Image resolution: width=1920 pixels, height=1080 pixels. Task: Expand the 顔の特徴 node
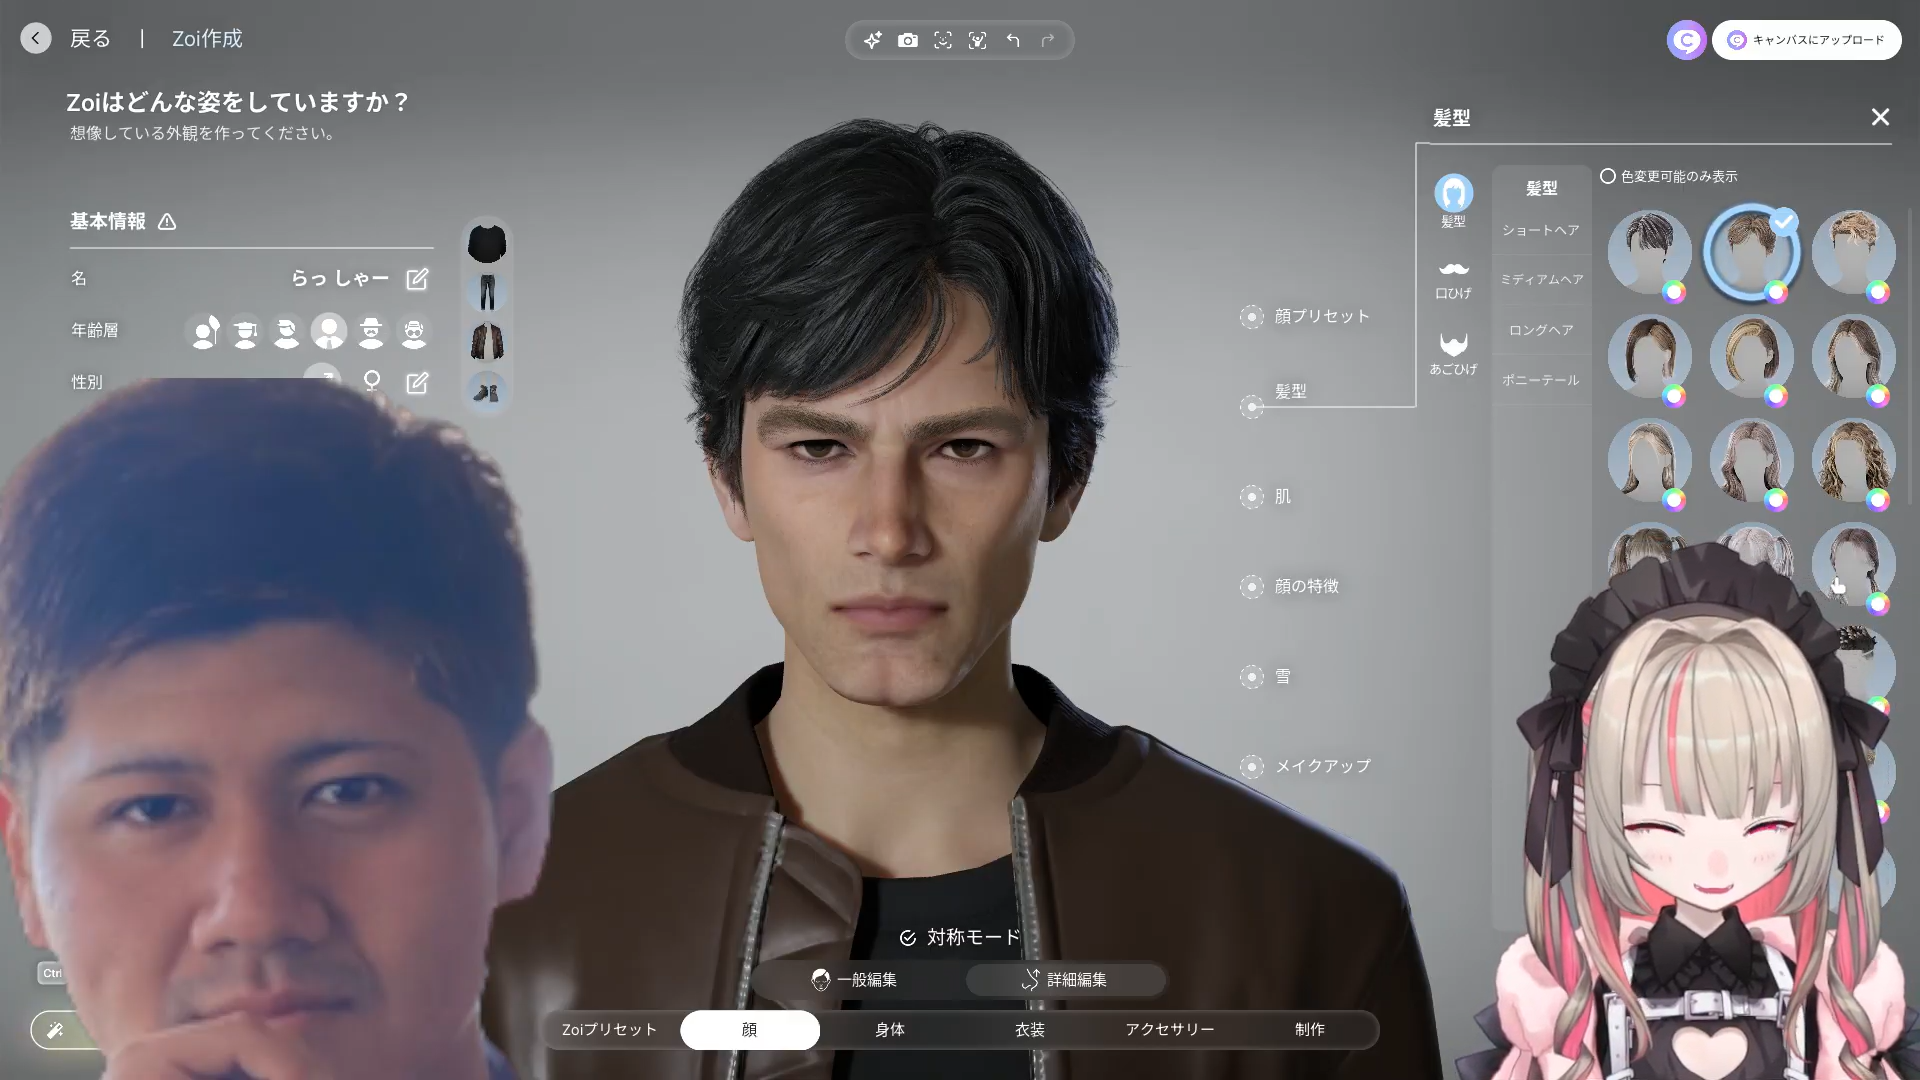click(1252, 587)
